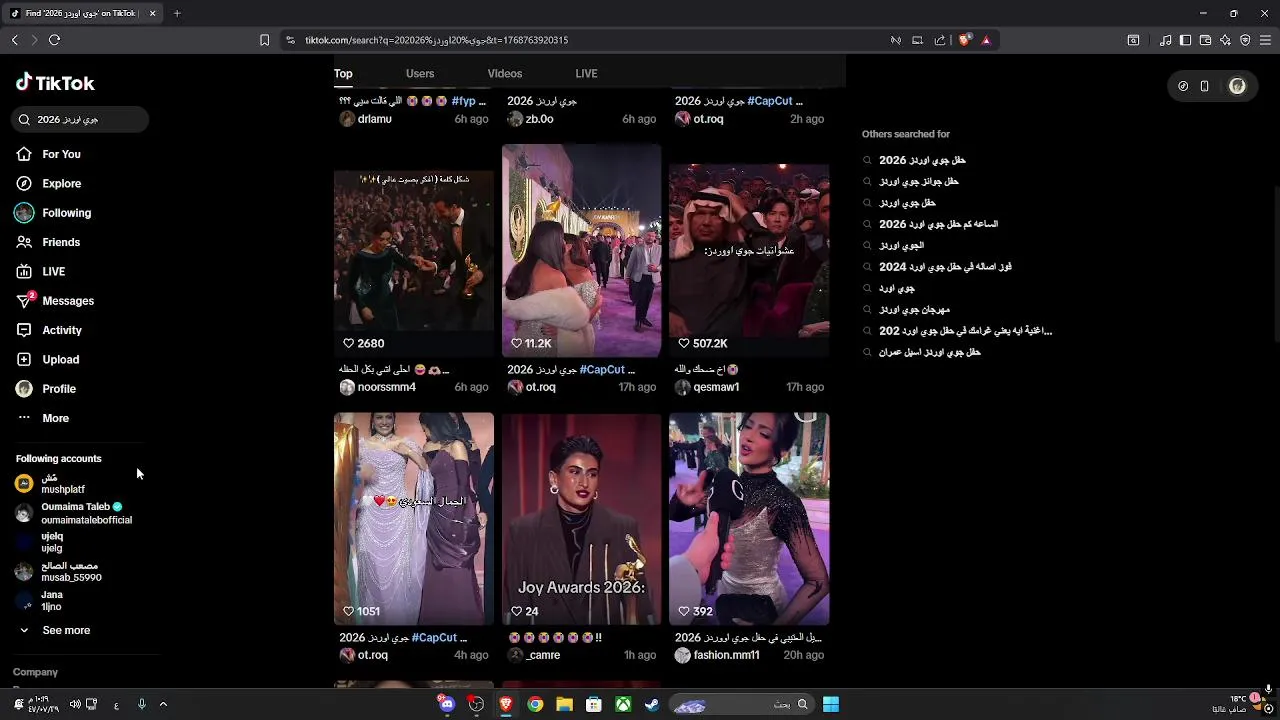Open the video with 11.2K likes
This screenshot has height=720, width=1280.
(x=581, y=250)
